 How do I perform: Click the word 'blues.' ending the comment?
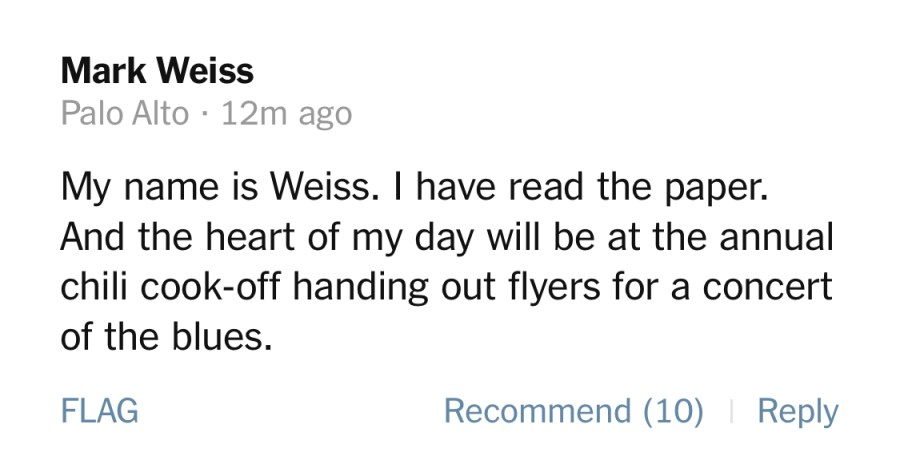tap(221, 337)
